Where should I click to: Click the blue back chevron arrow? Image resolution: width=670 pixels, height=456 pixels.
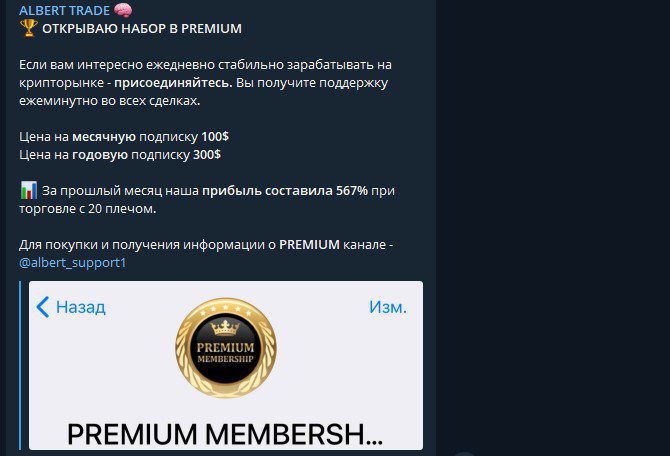click(x=42, y=307)
